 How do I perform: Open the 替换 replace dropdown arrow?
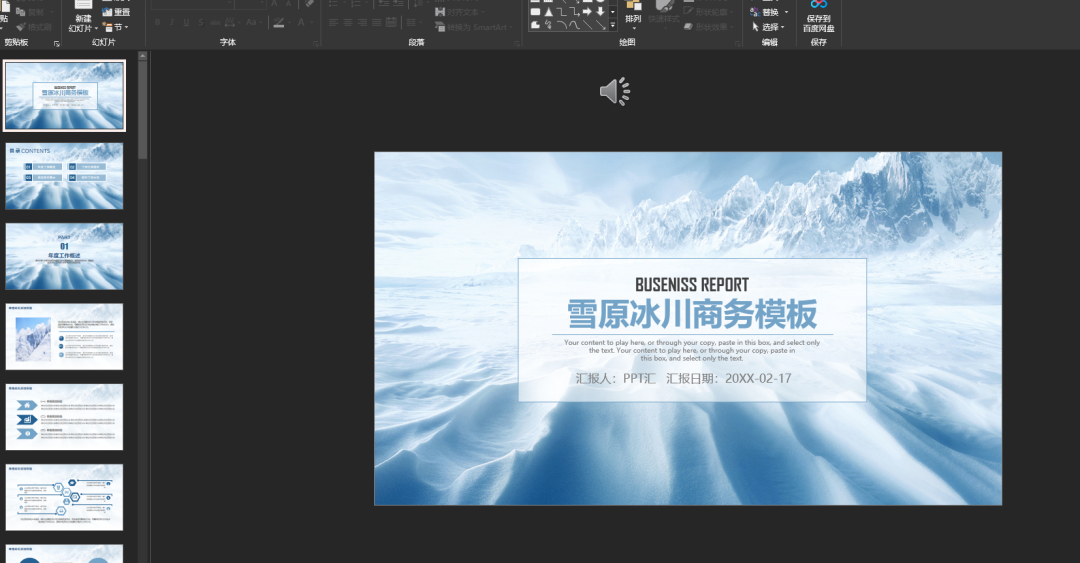point(786,12)
